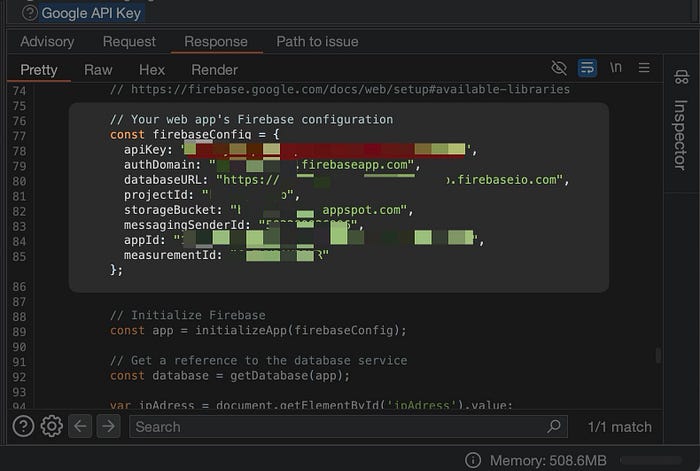Toggle show non-printable \n characters
The image size is (700, 471).
coord(616,67)
